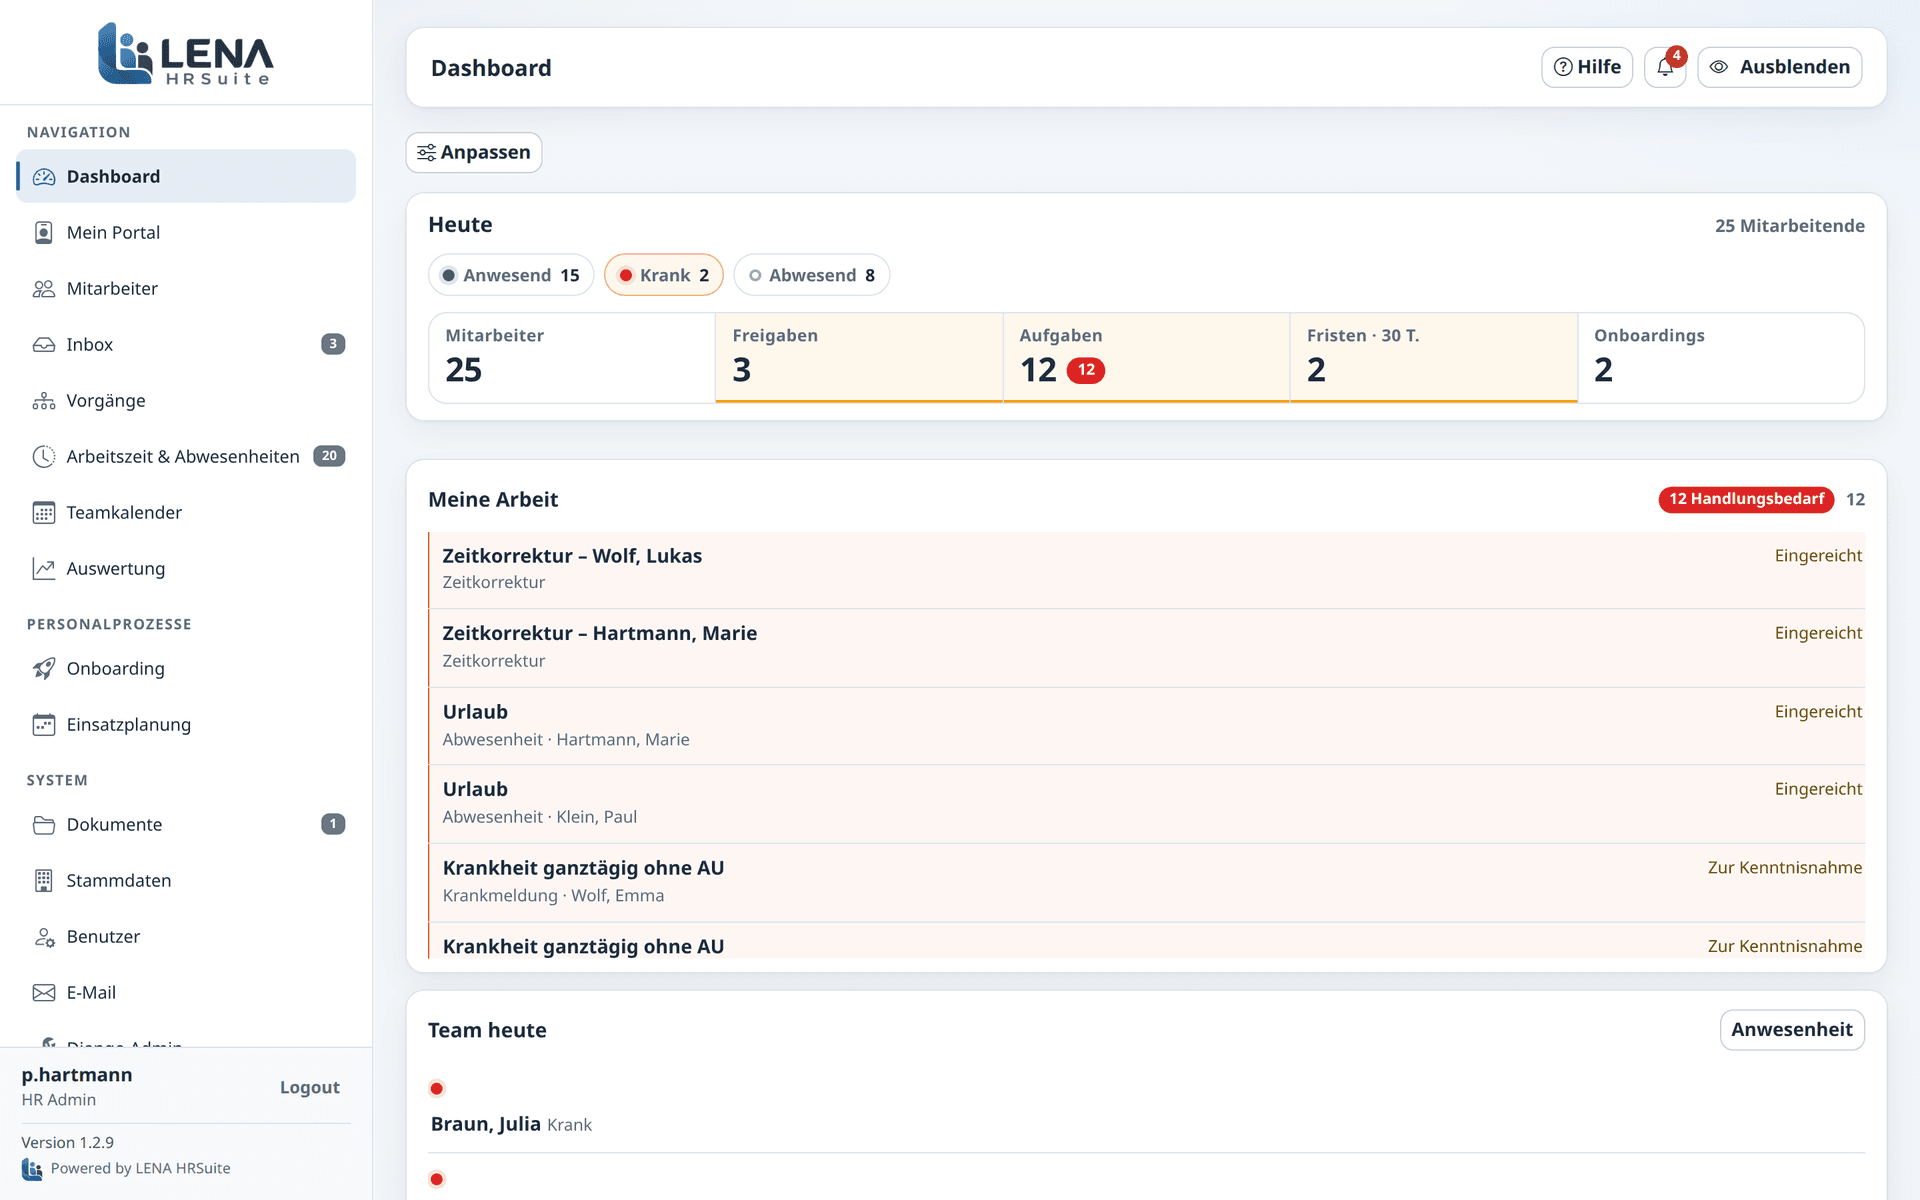Click the Onboarding rocket icon
The image size is (1920, 1200).
click(44, 669)
